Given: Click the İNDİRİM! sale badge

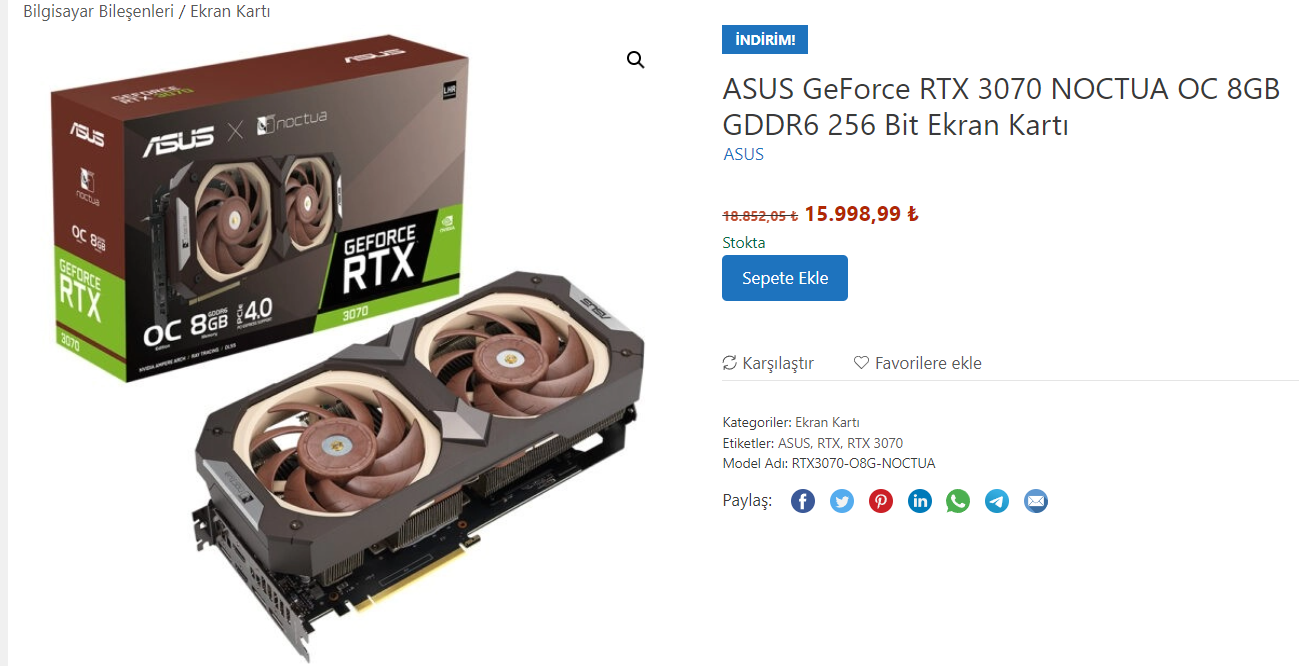Looking at the screenshot, I should 765,40.
